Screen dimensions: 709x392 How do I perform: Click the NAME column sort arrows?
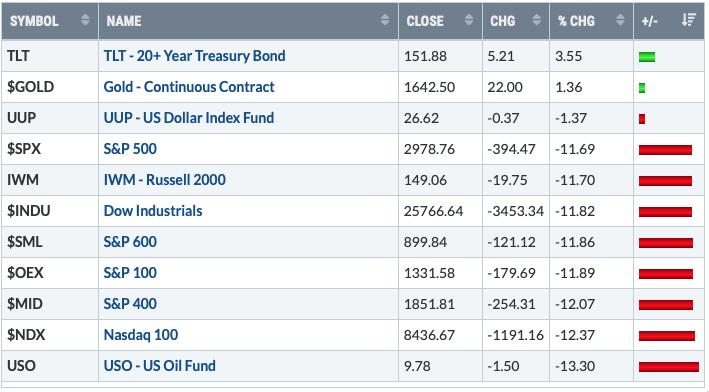click(x=385, y=20)
